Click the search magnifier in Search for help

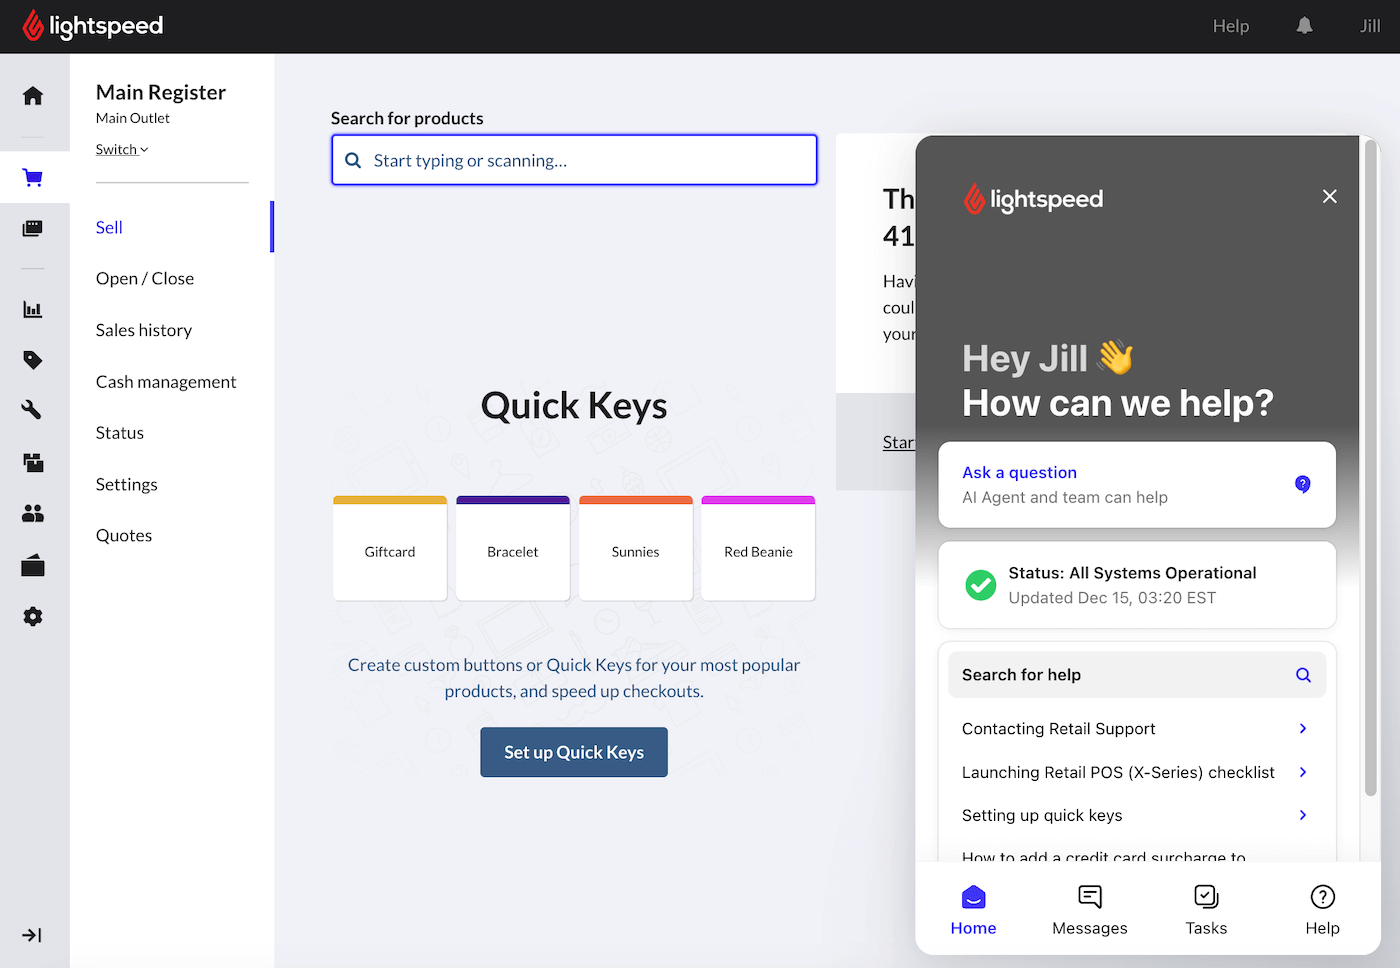click(x=1303, y=675)
